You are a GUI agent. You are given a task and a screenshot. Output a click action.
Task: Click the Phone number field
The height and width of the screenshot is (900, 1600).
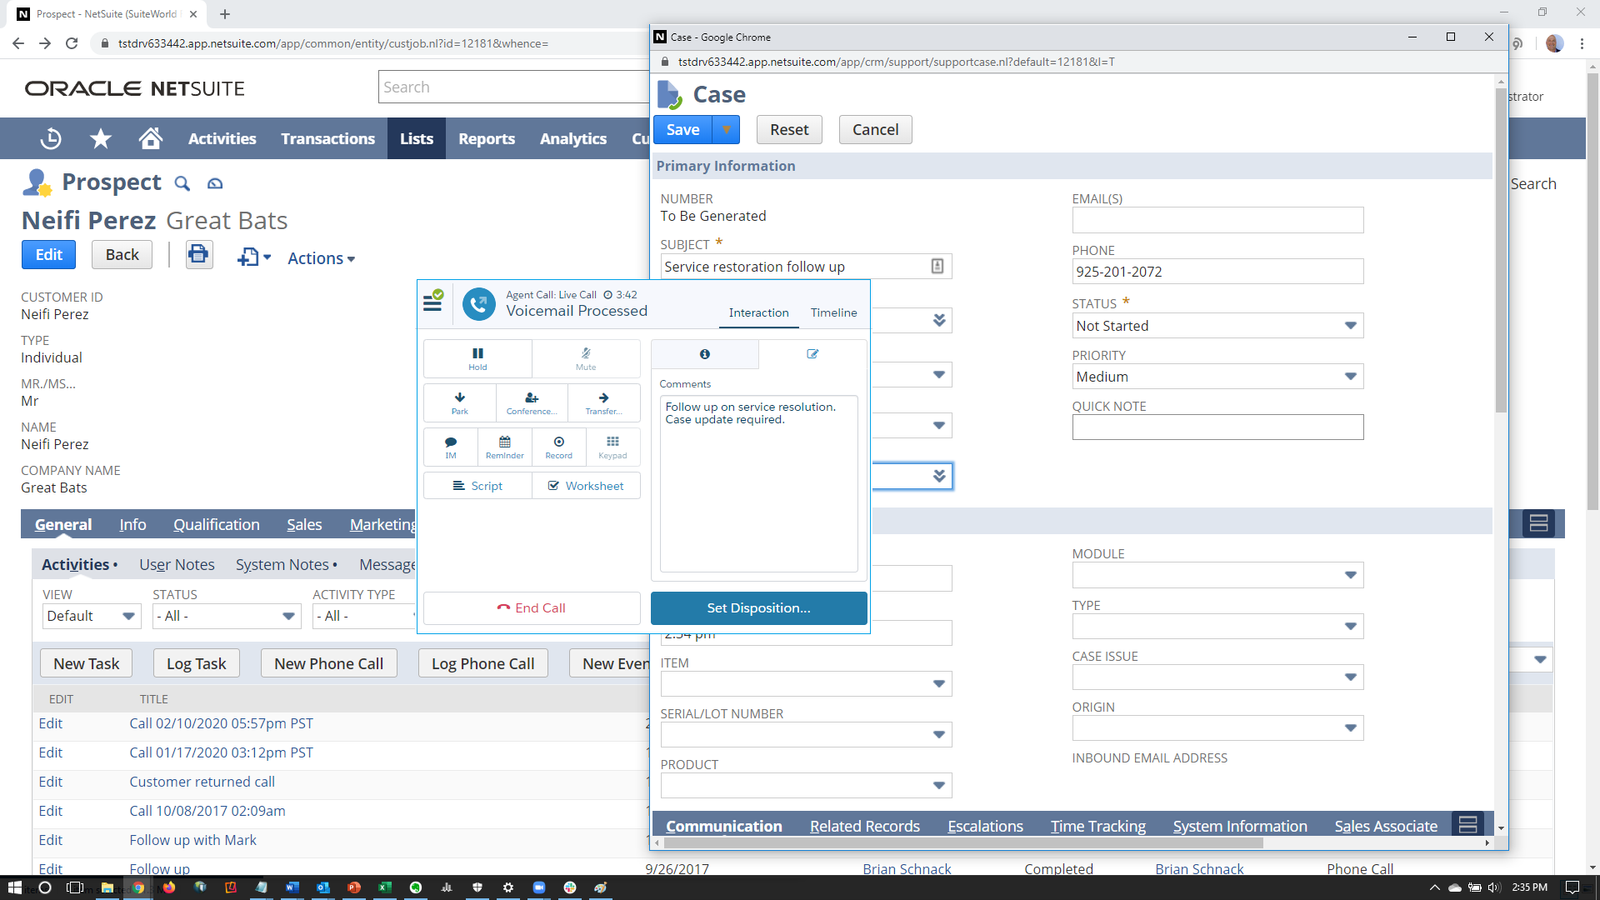(1218, 271)
